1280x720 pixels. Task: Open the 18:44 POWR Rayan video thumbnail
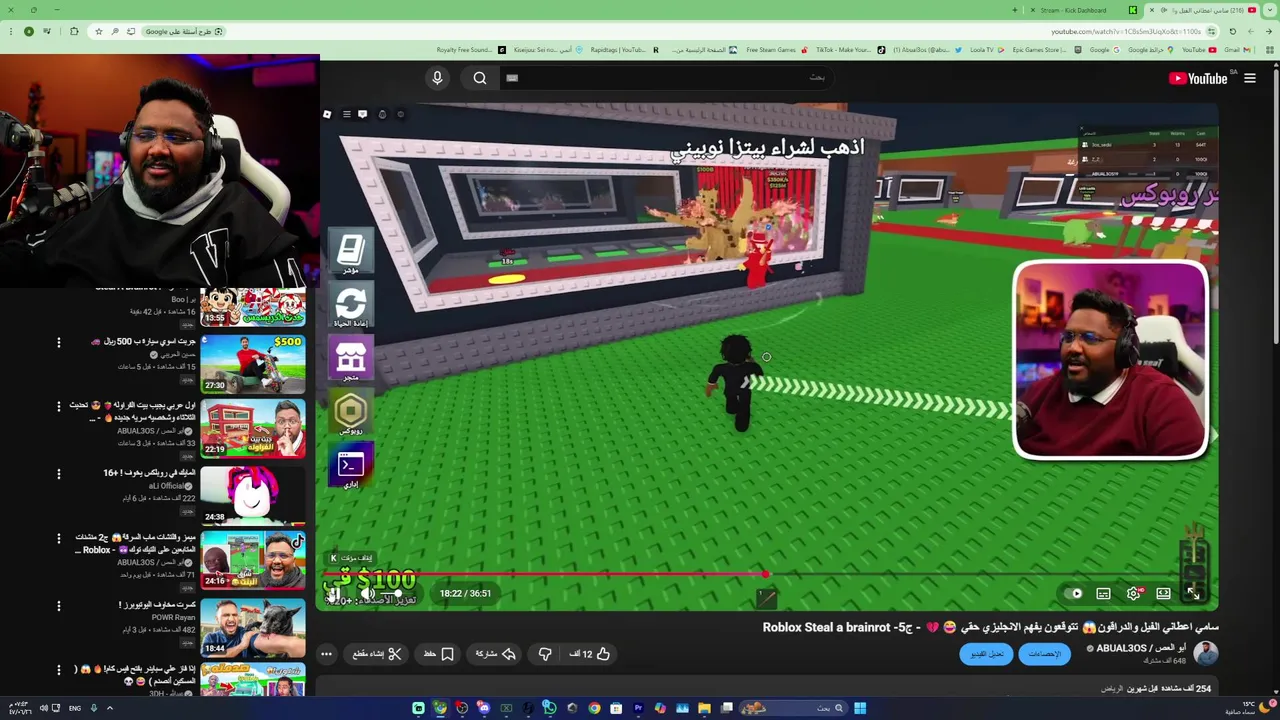pos(253,626)
